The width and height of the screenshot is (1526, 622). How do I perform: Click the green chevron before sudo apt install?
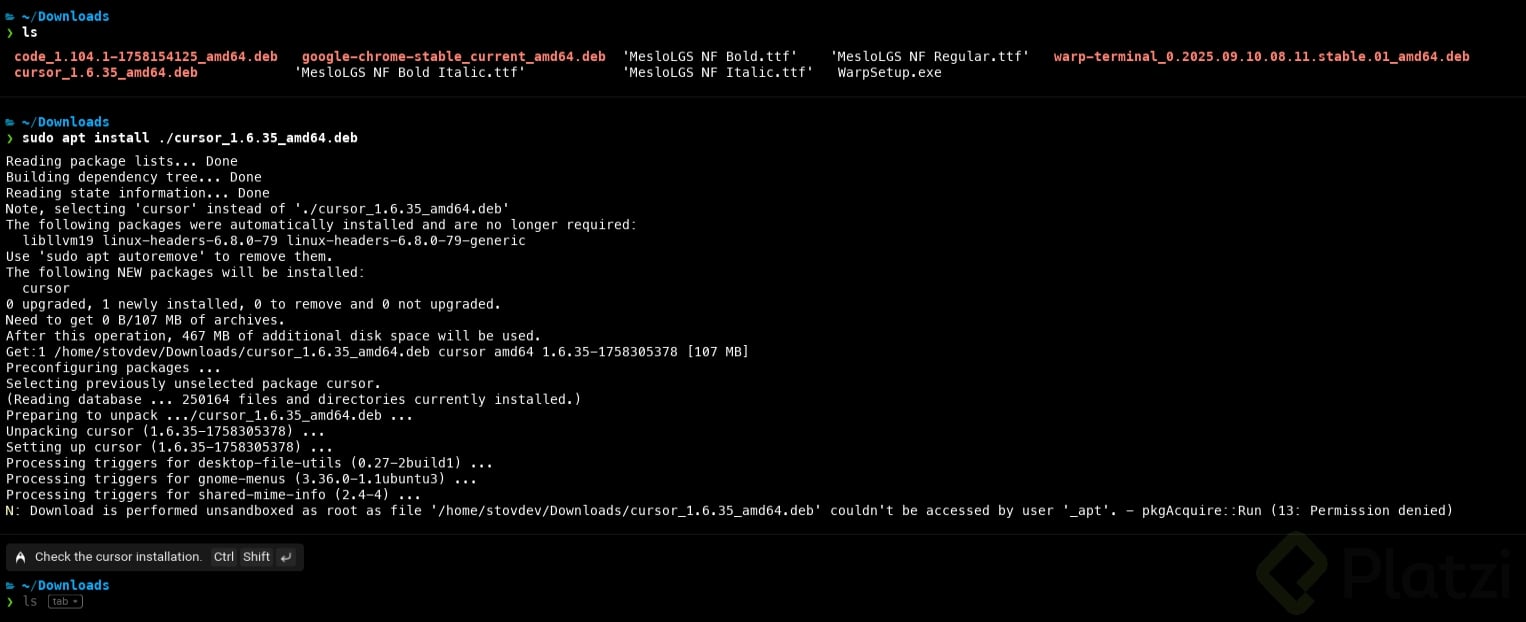click(10, 138)
